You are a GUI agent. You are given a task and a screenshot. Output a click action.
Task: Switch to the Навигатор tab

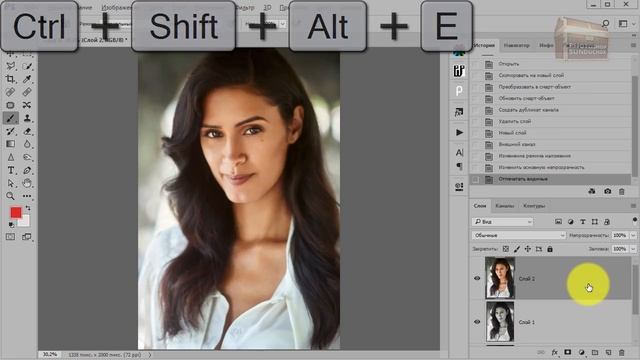pyautogui.click(x=517, y=45)
